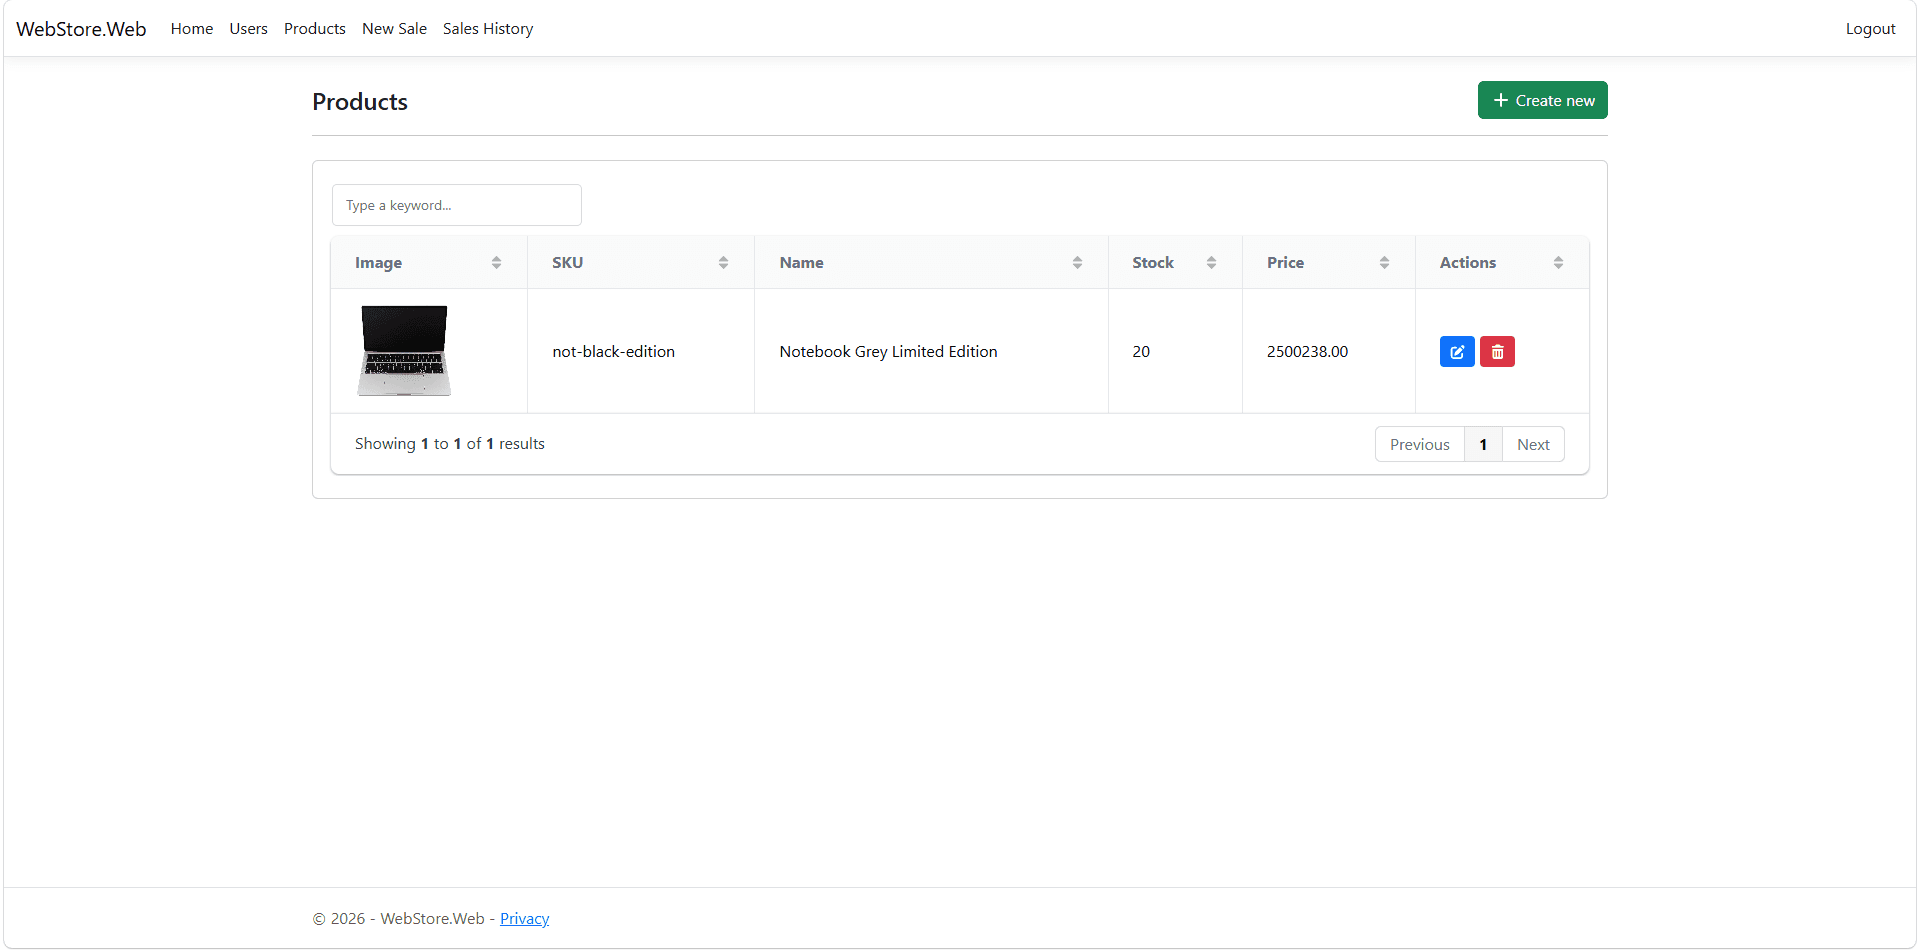Open the laptop product thumbnail

pos(404,351)
